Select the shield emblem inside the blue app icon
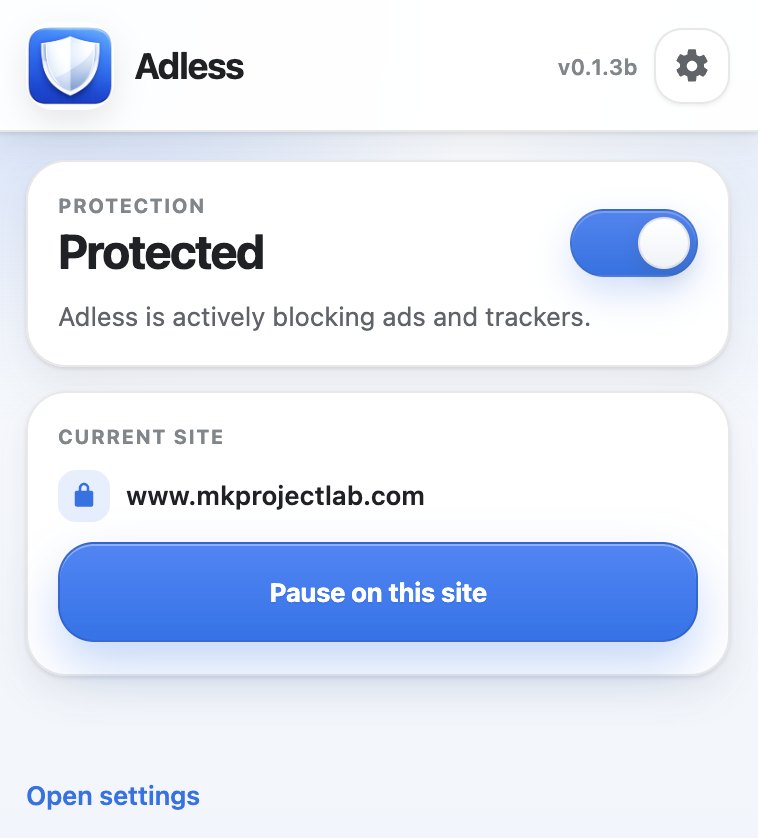The height and width of the screenshot is (838, 758). (70, 66)
